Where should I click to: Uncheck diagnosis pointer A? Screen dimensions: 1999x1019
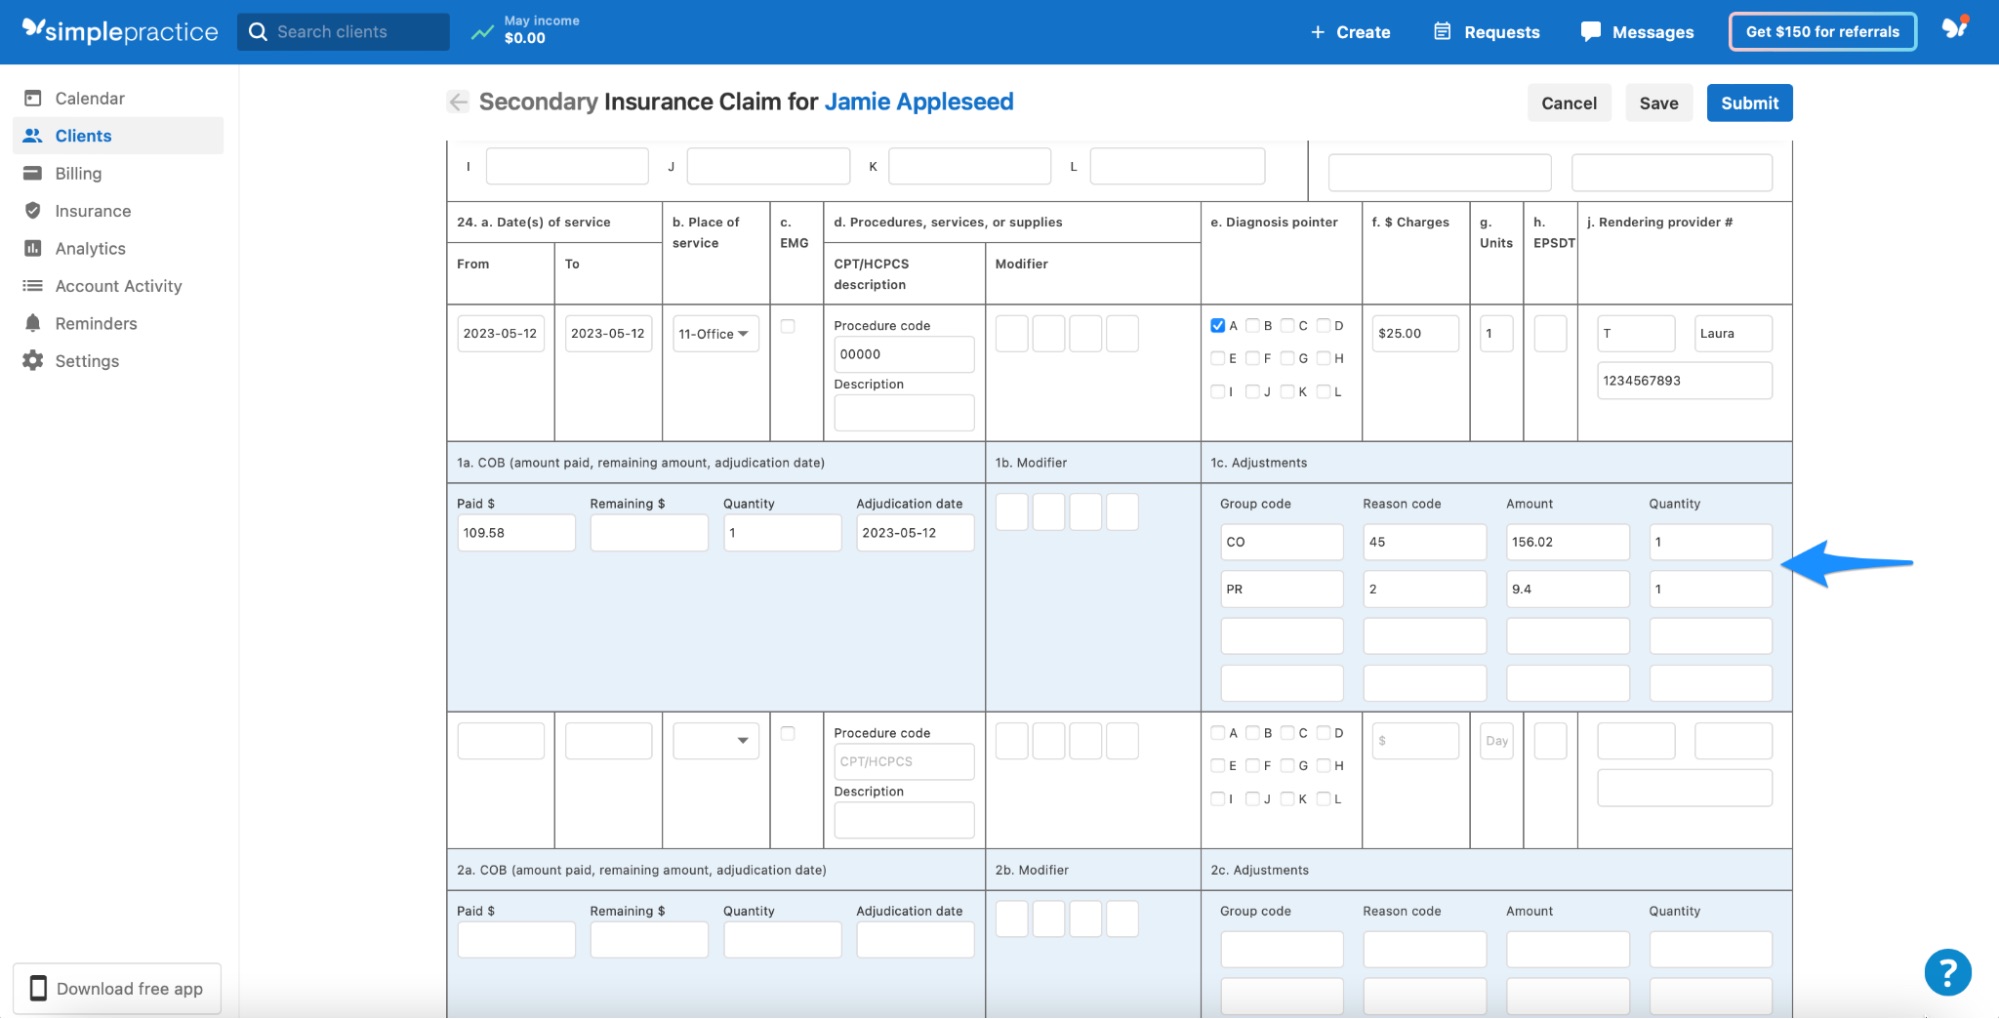tap(1217, 325)
